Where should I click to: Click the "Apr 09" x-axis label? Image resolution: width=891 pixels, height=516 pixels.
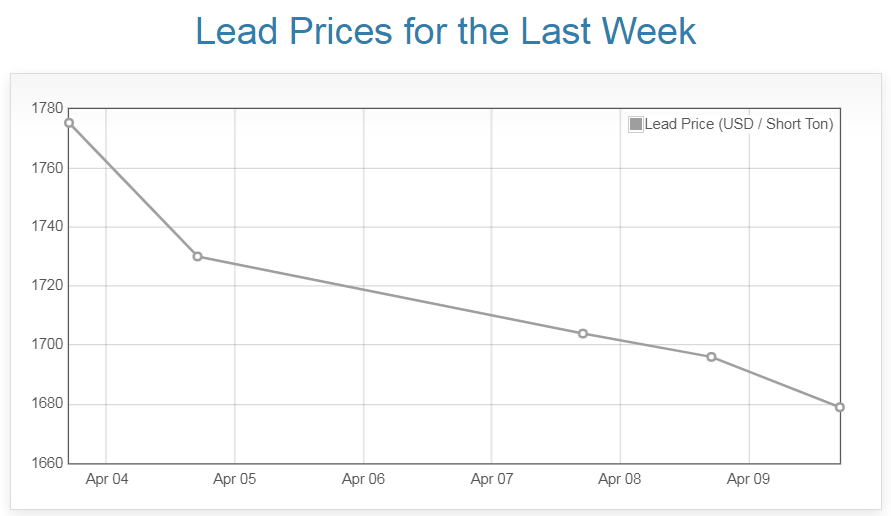point(748,480)
